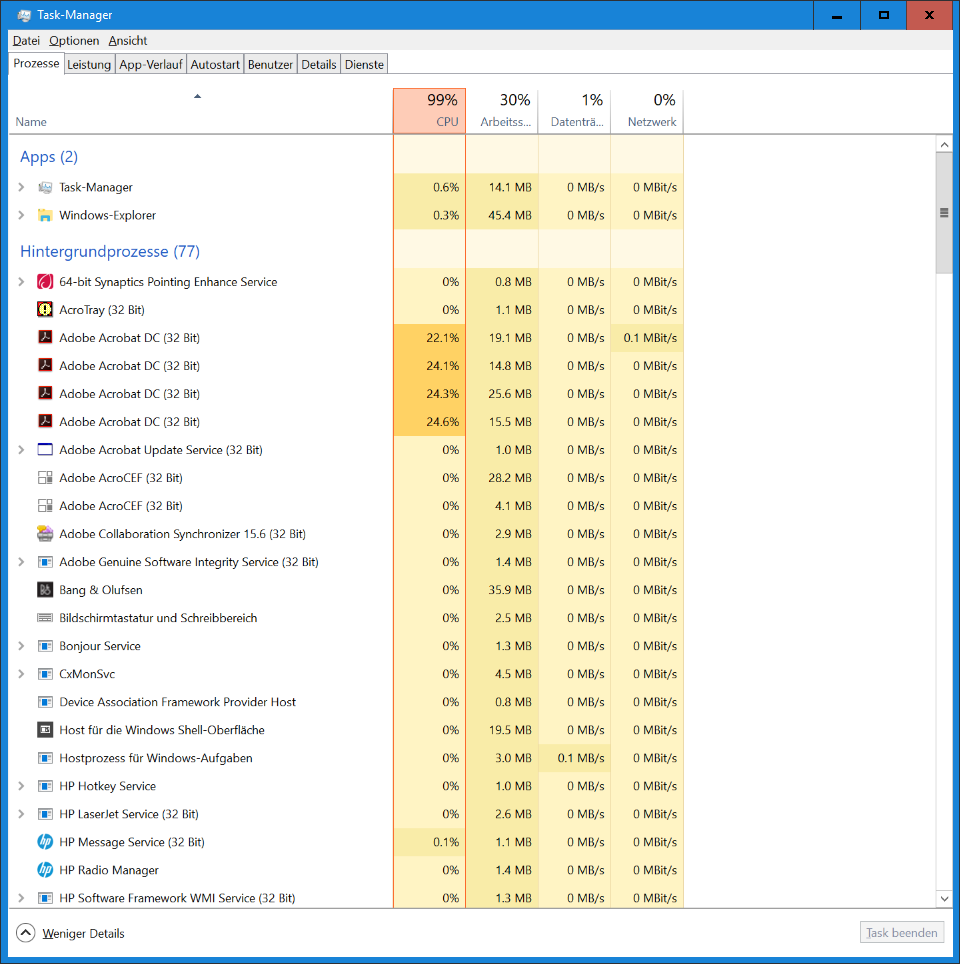Switch to the Leistung tab
The width and height of the screenshot is (964, 964).
pos(89,65)
